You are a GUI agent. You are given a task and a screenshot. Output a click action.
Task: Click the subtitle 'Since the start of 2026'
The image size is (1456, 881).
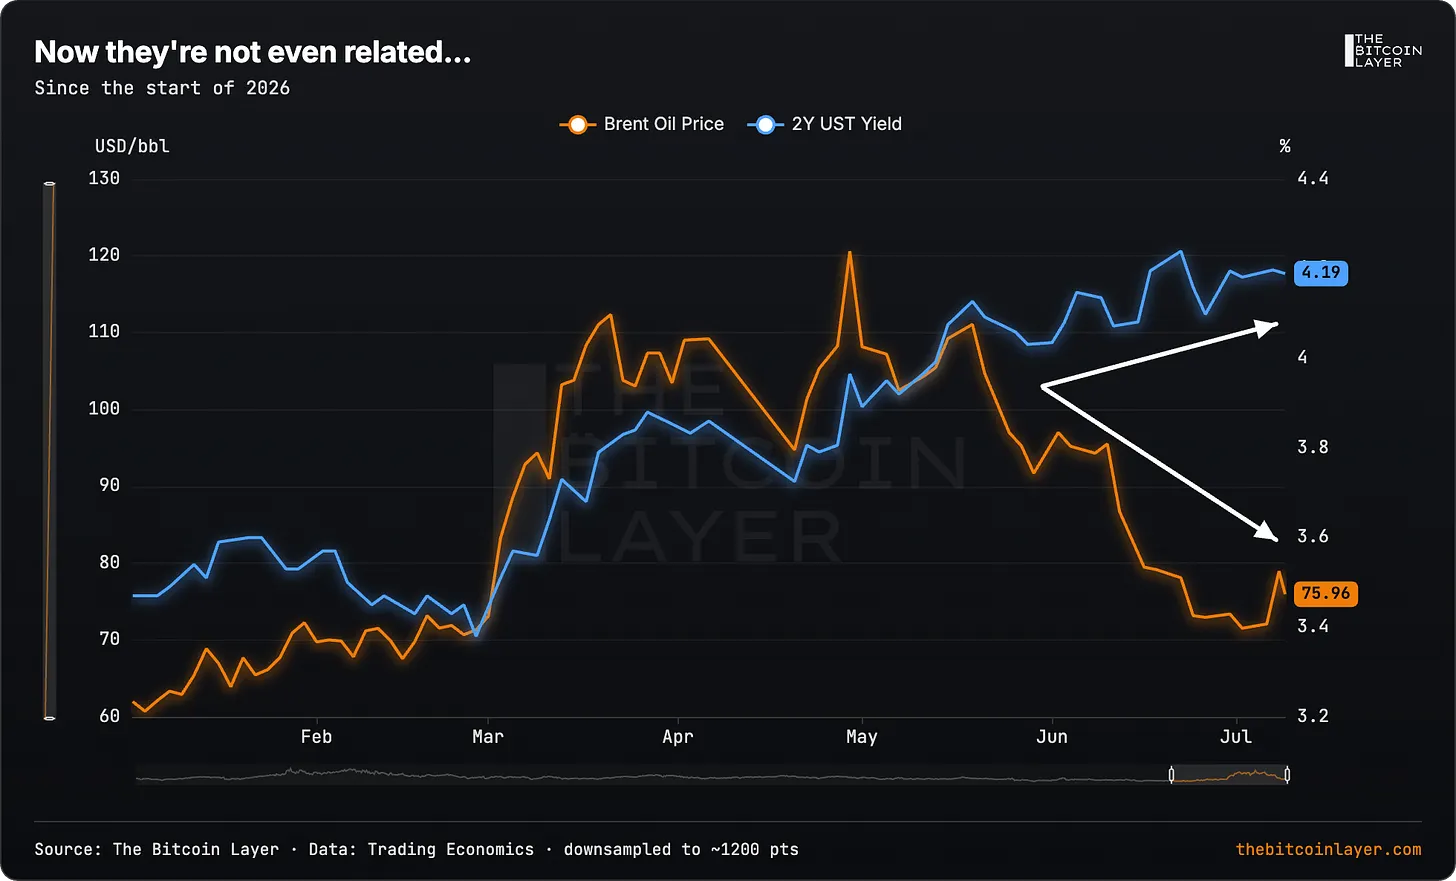point(162,88)
